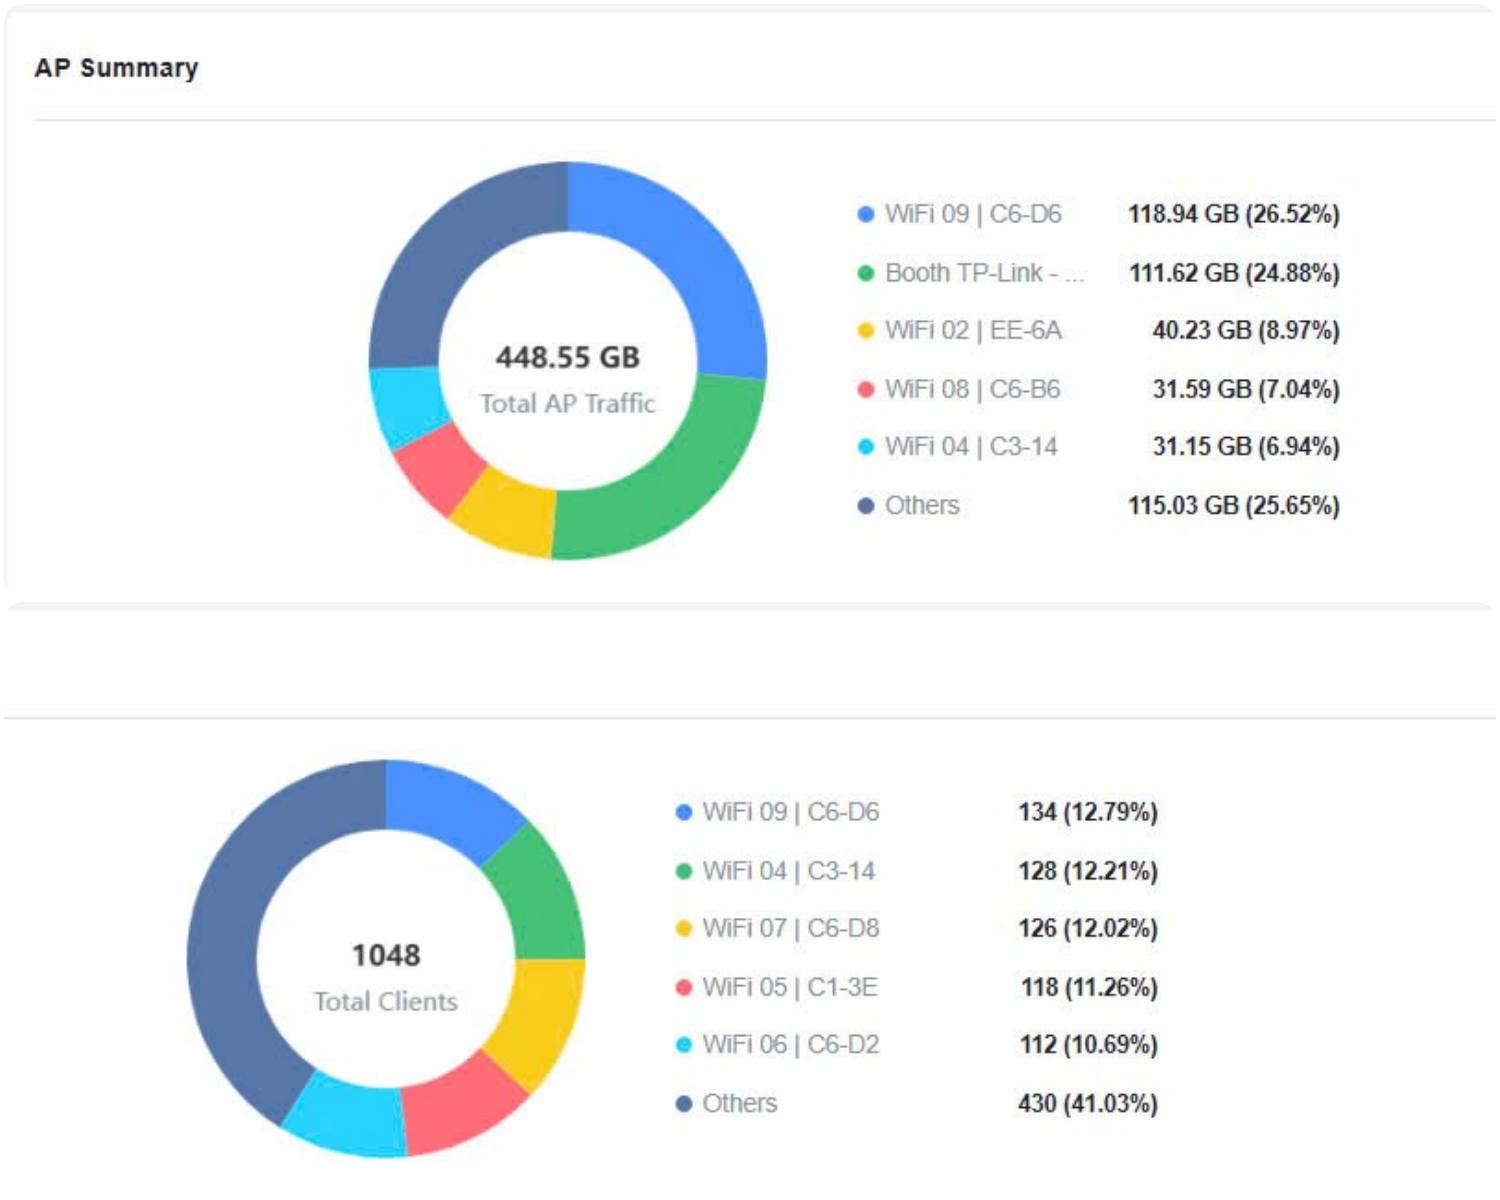
Task: Click the WiFi 04 | C3-14 traffic legend entry
Action: 971,447
